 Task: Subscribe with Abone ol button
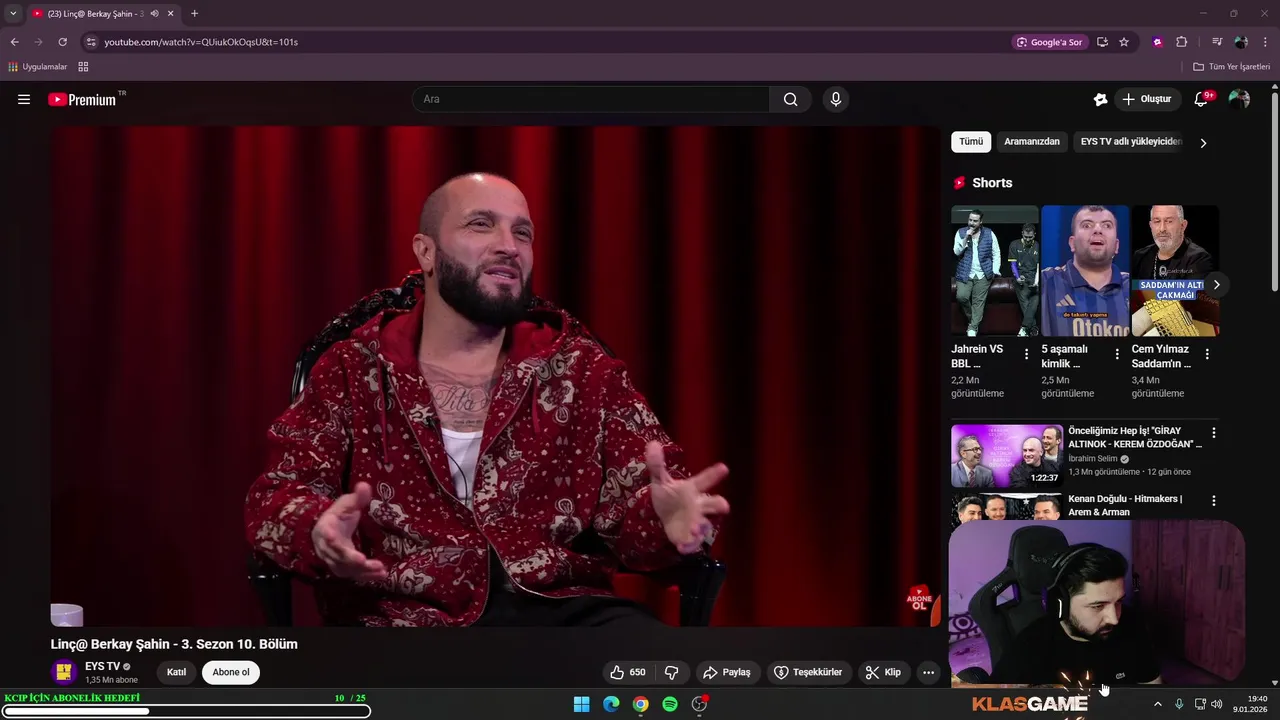pos(231,672)
